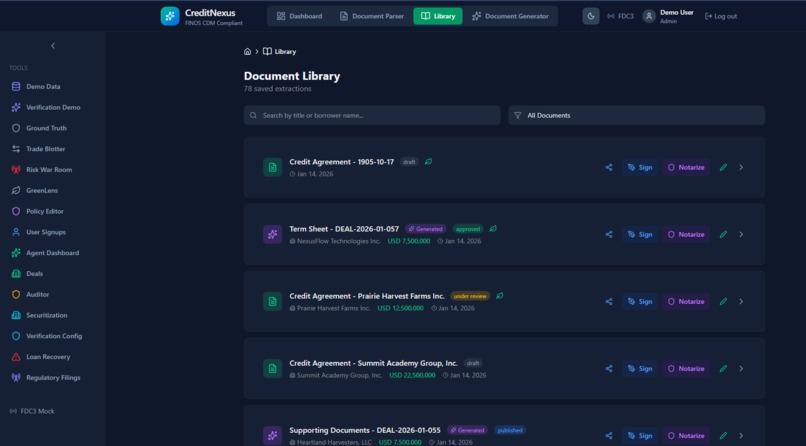The image size is (806, 446).
Task: Switch to Document Generator tab
Action: click(510, 16)
